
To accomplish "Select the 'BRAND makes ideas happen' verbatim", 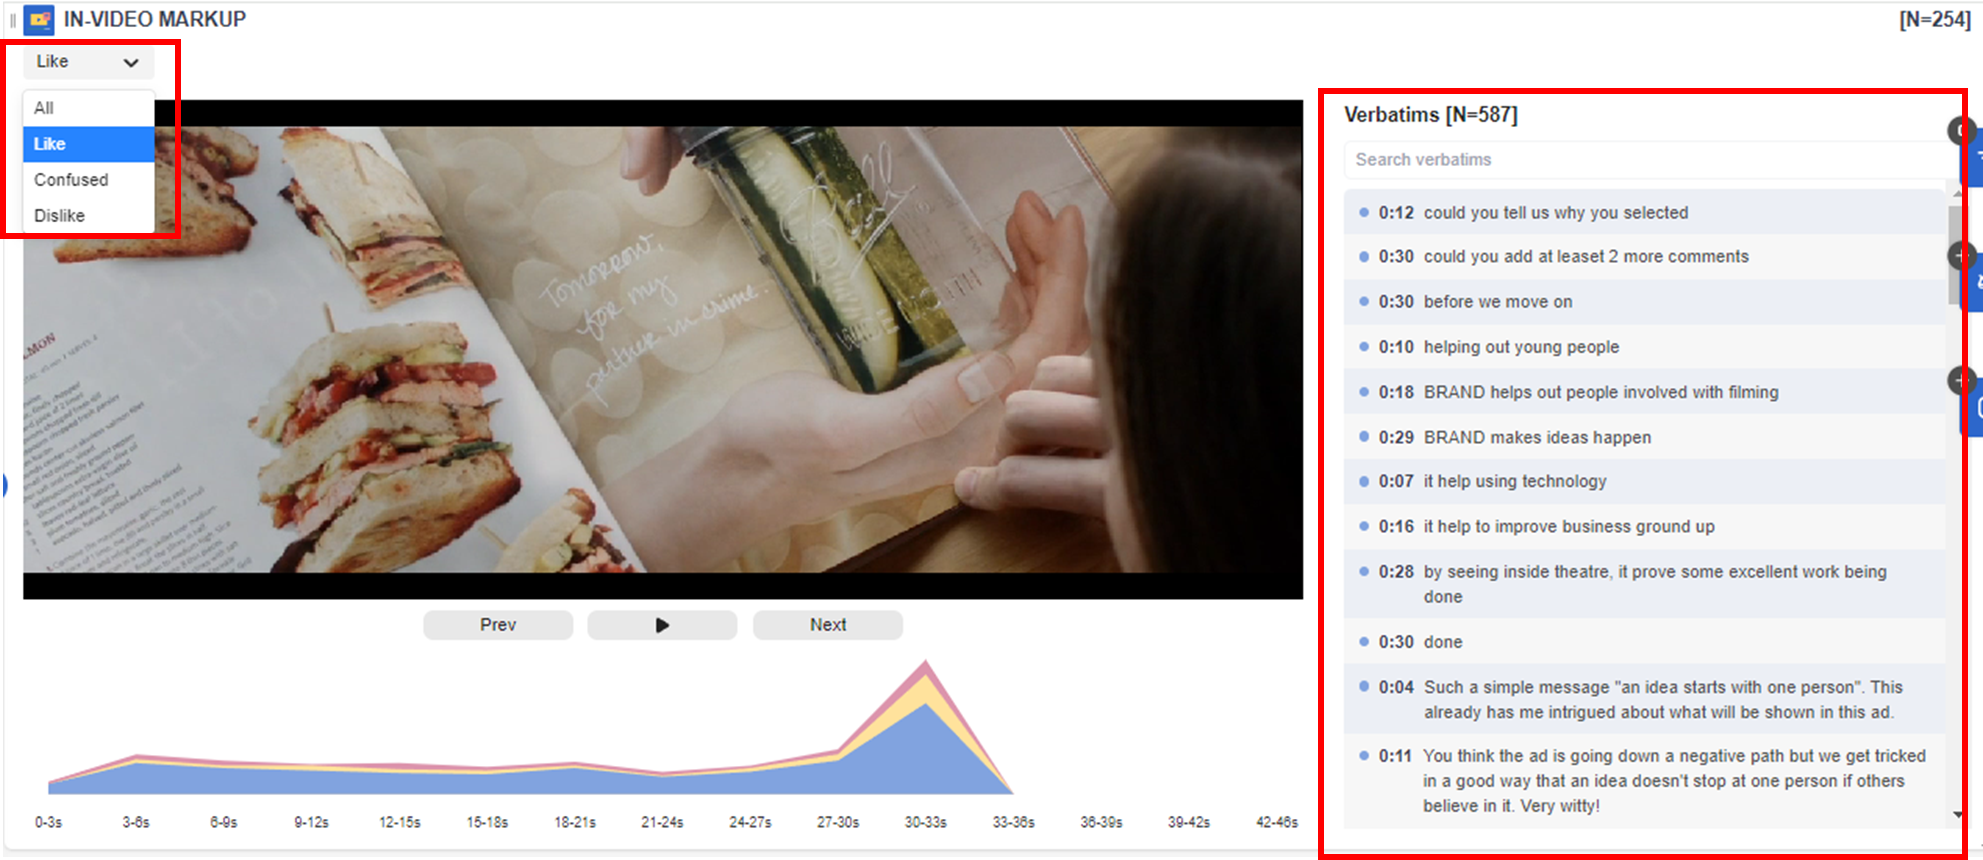I will click(x=1645, y=437).
